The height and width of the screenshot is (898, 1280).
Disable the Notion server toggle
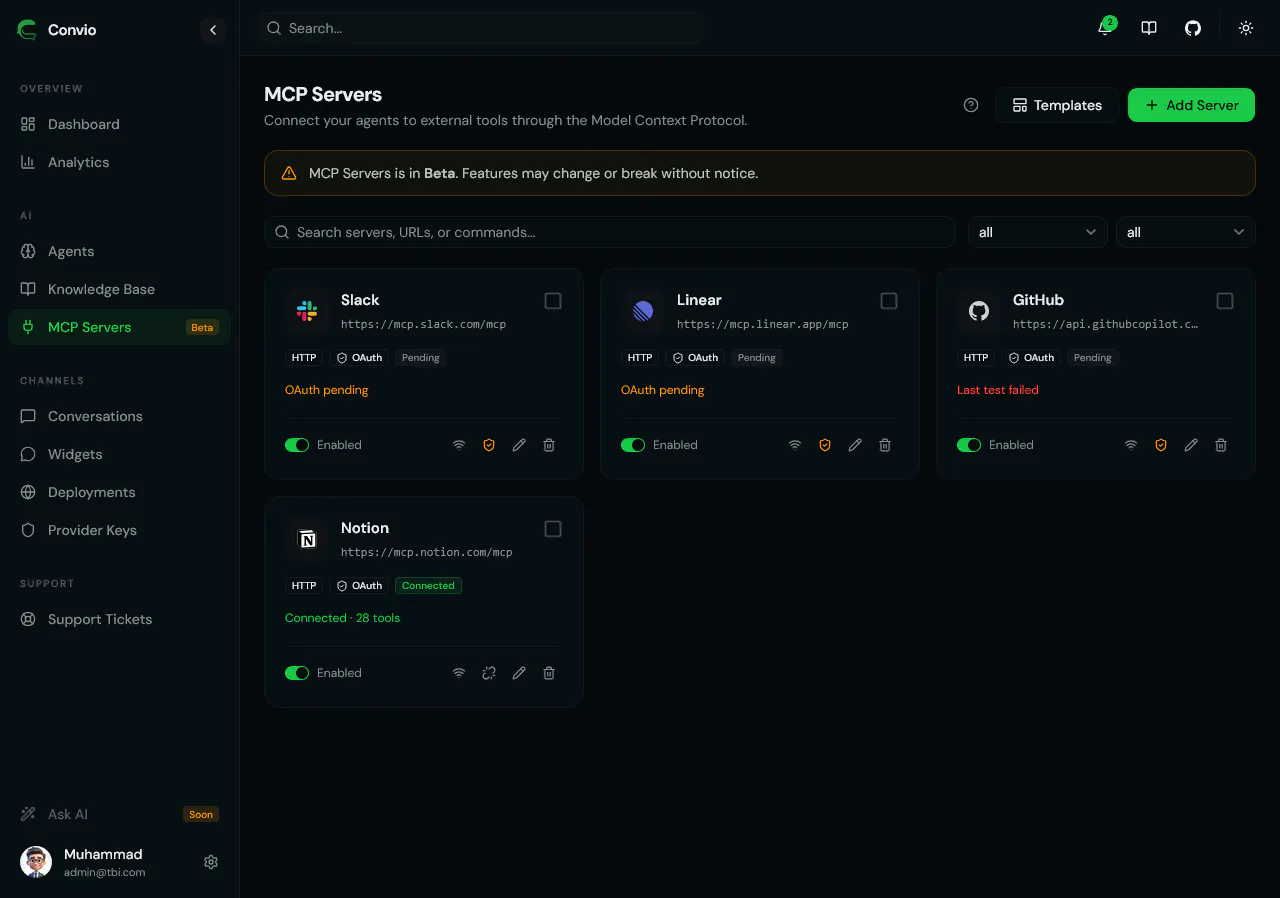tap(297, 673)
